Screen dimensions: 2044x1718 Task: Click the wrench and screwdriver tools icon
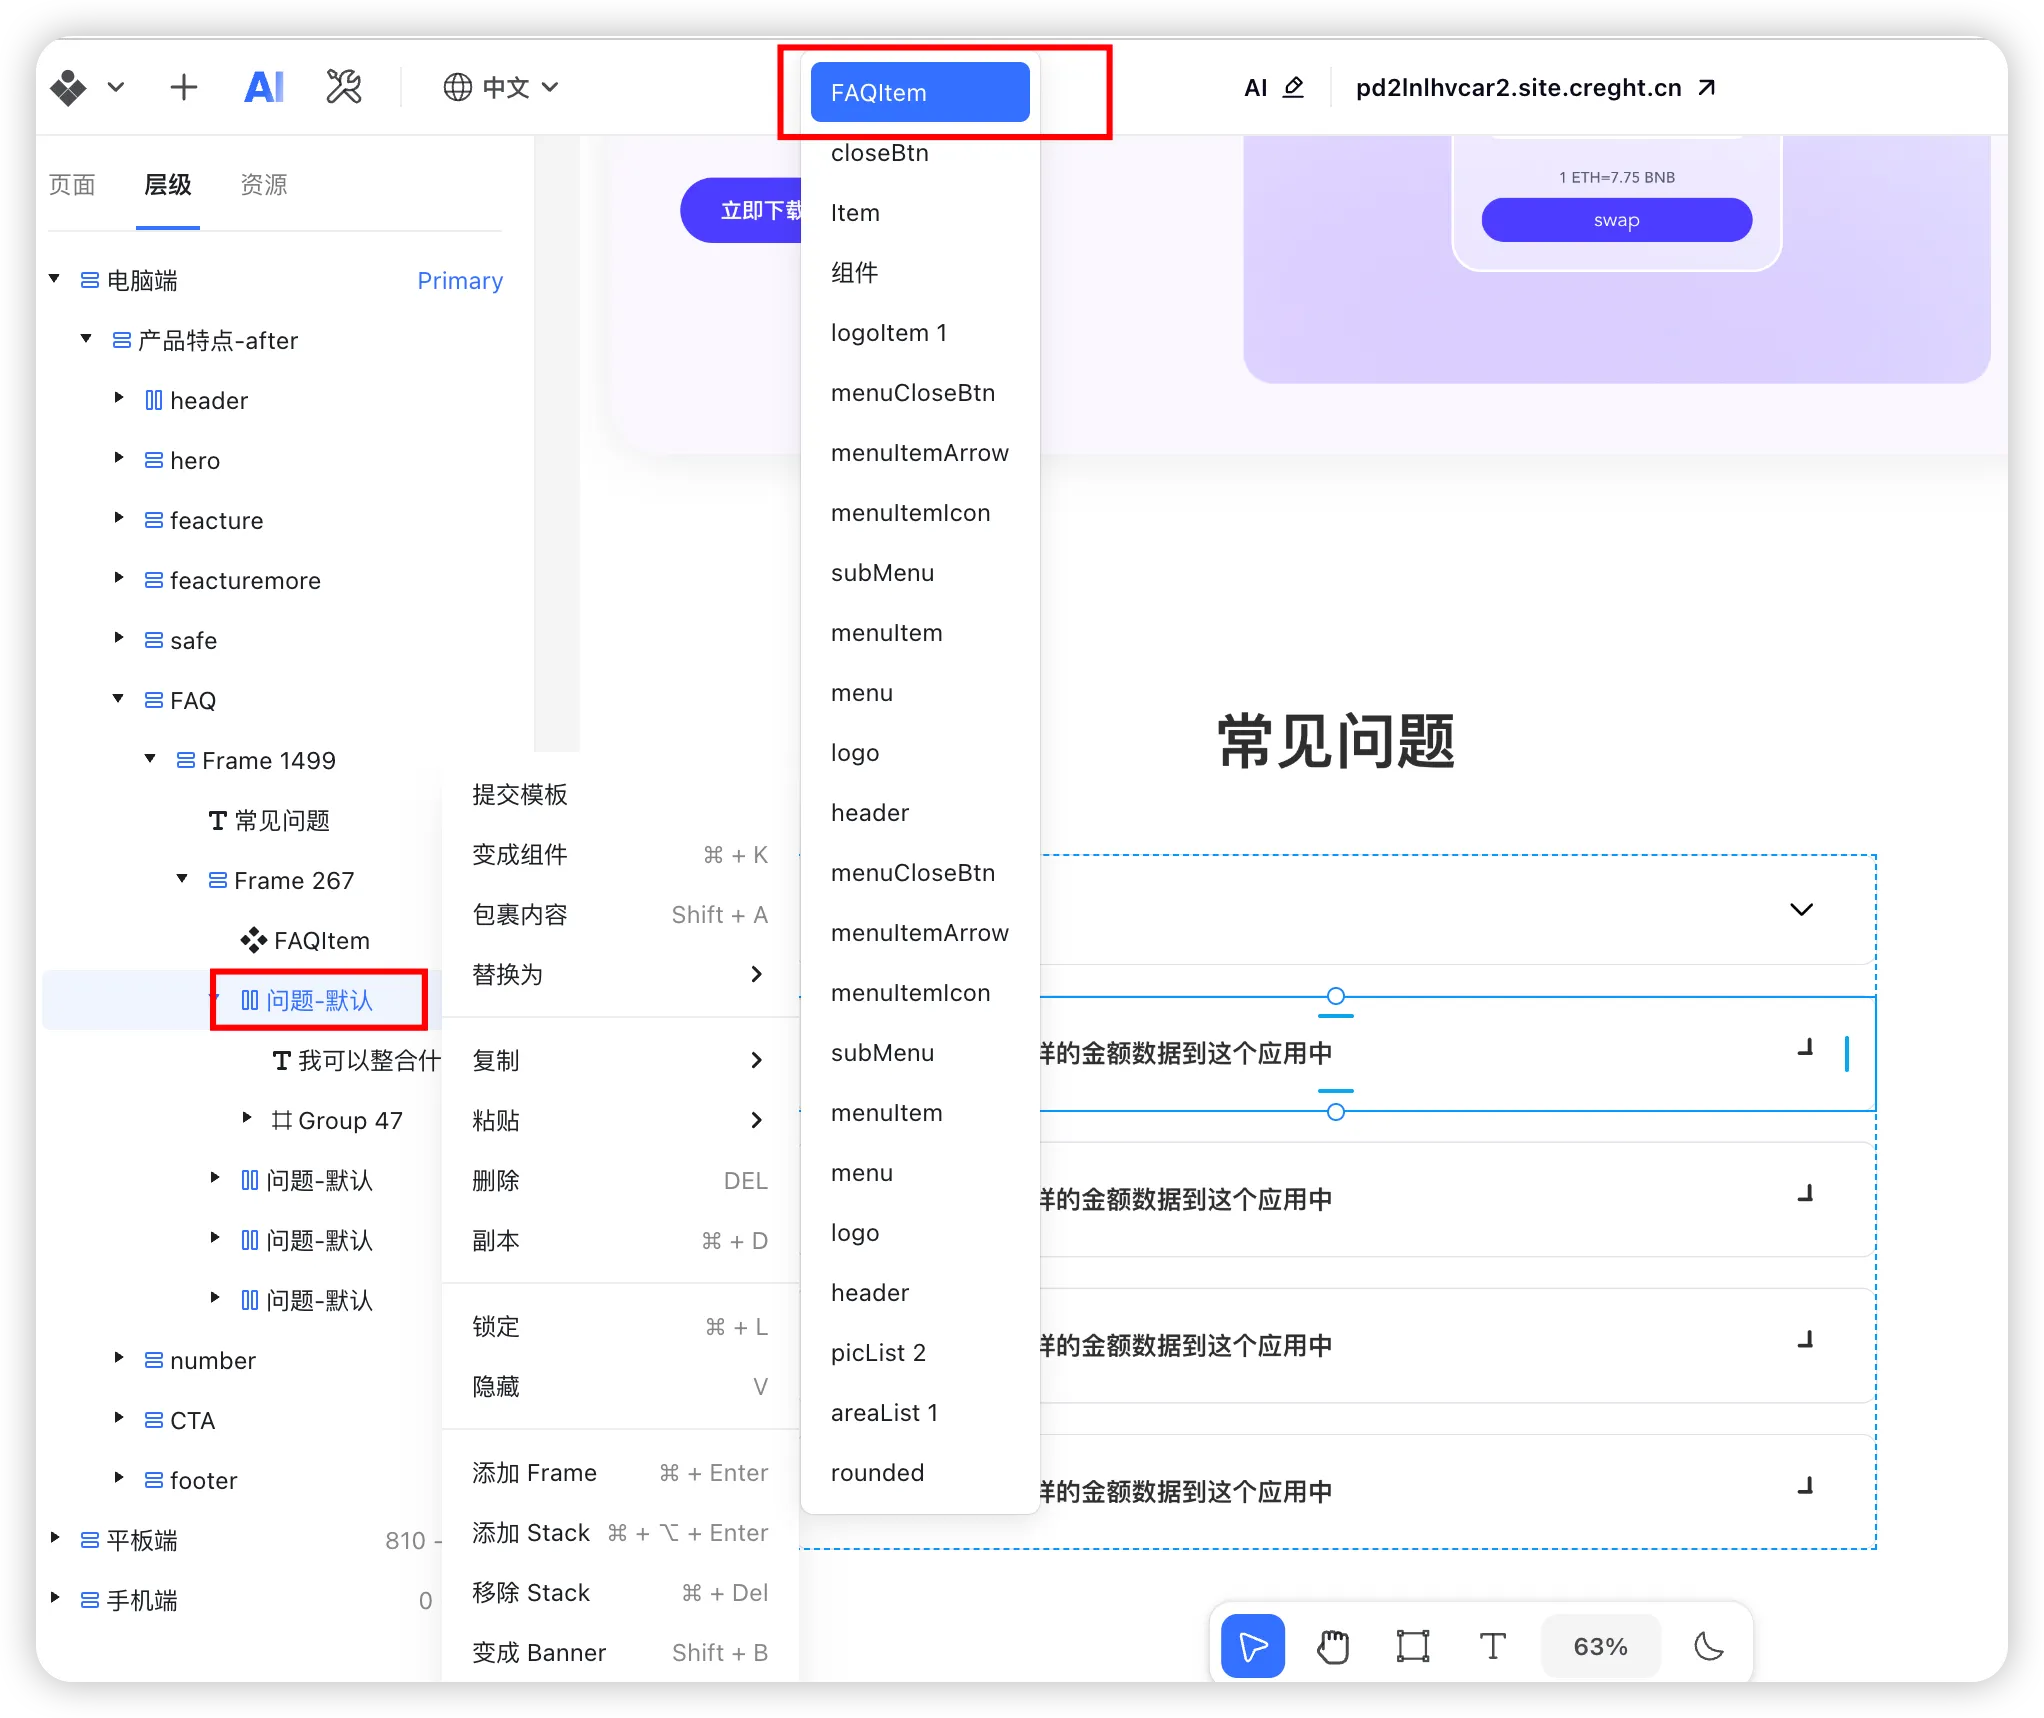343,88
